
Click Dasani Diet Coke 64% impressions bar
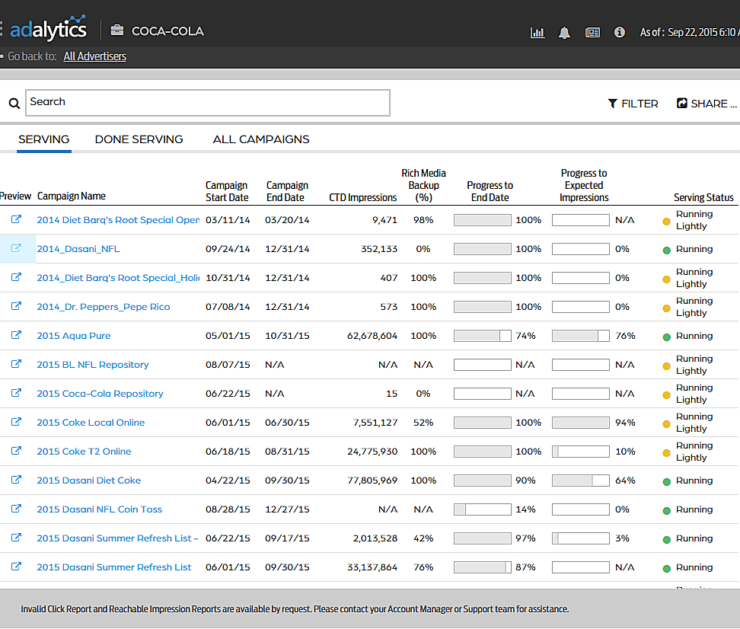click(x=580, y=480)
